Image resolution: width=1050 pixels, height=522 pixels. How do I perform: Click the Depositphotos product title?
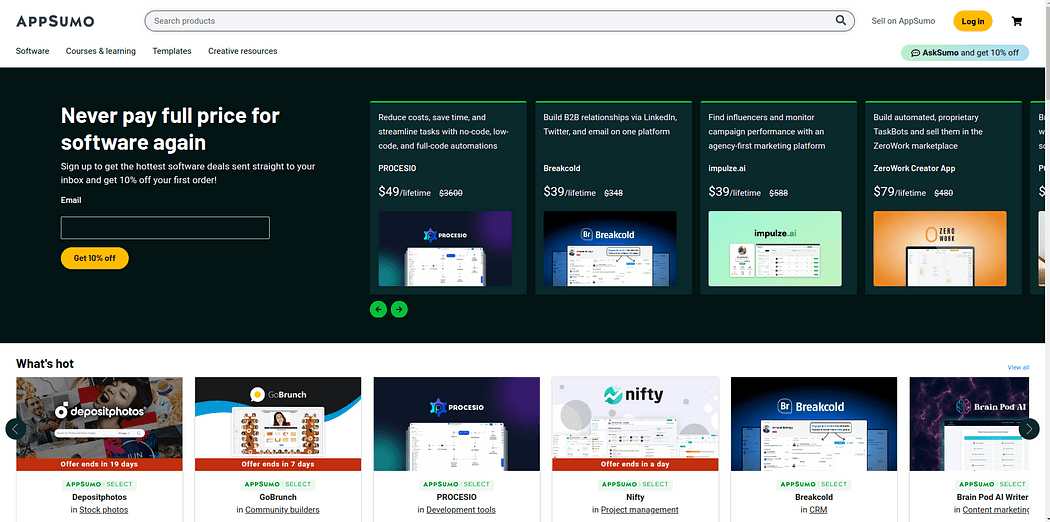[99, 497]
